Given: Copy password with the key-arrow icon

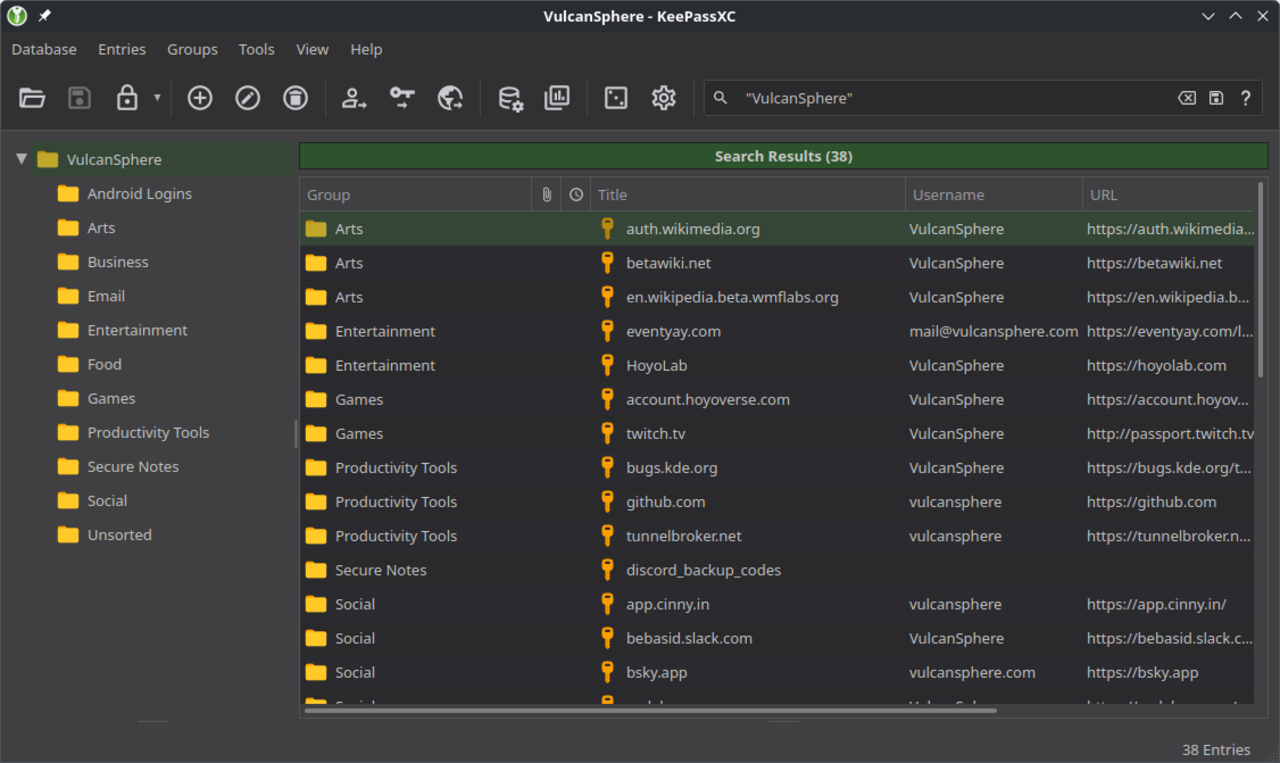Looking at the screenshot, I should click(402, 98).
